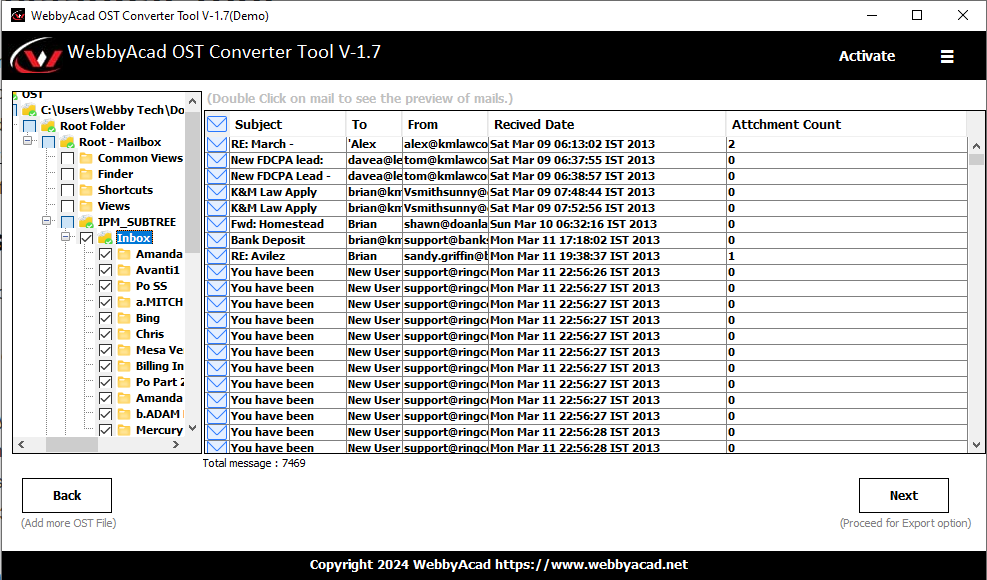Check the Finder folder checkbox

(68, 174)
